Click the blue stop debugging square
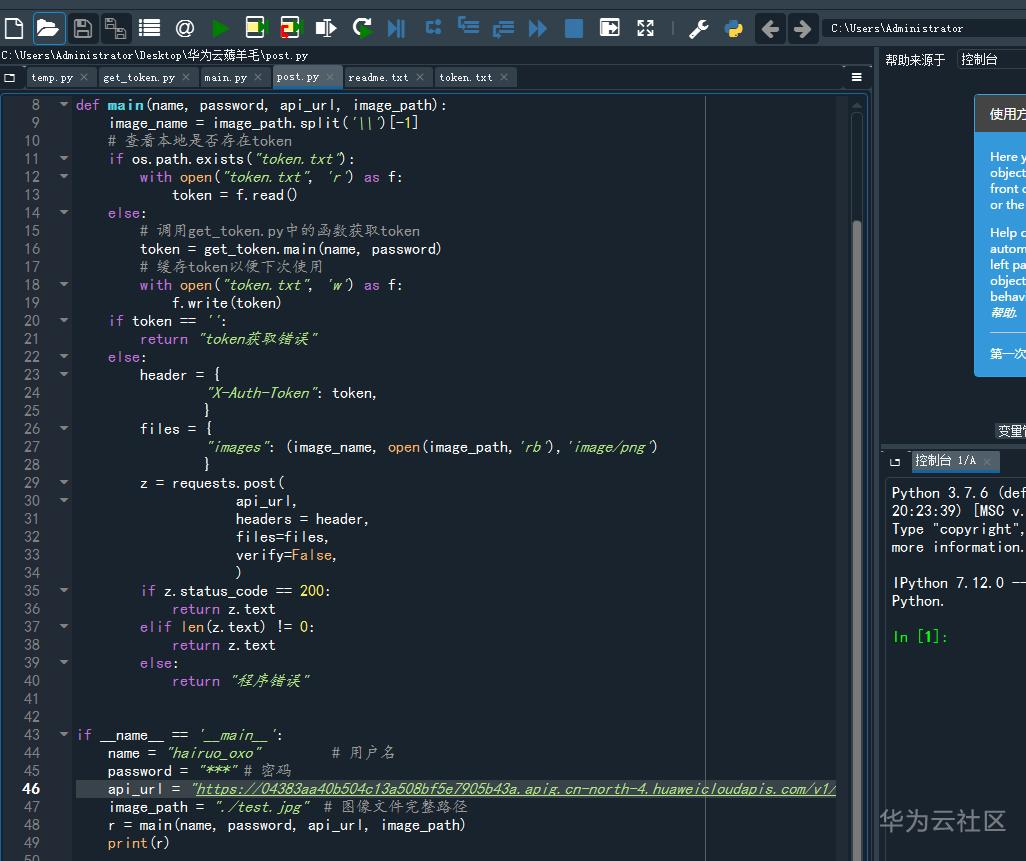The image size is (1026, 861). click(x=574, y=28)
